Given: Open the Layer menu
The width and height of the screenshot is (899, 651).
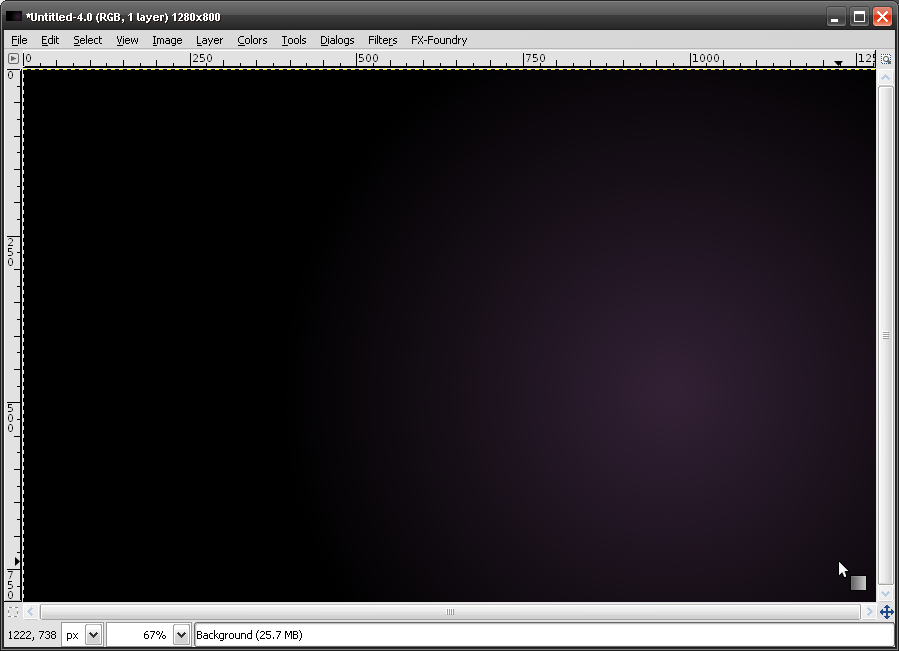Looking at the screenshot, I should point(209,40).
